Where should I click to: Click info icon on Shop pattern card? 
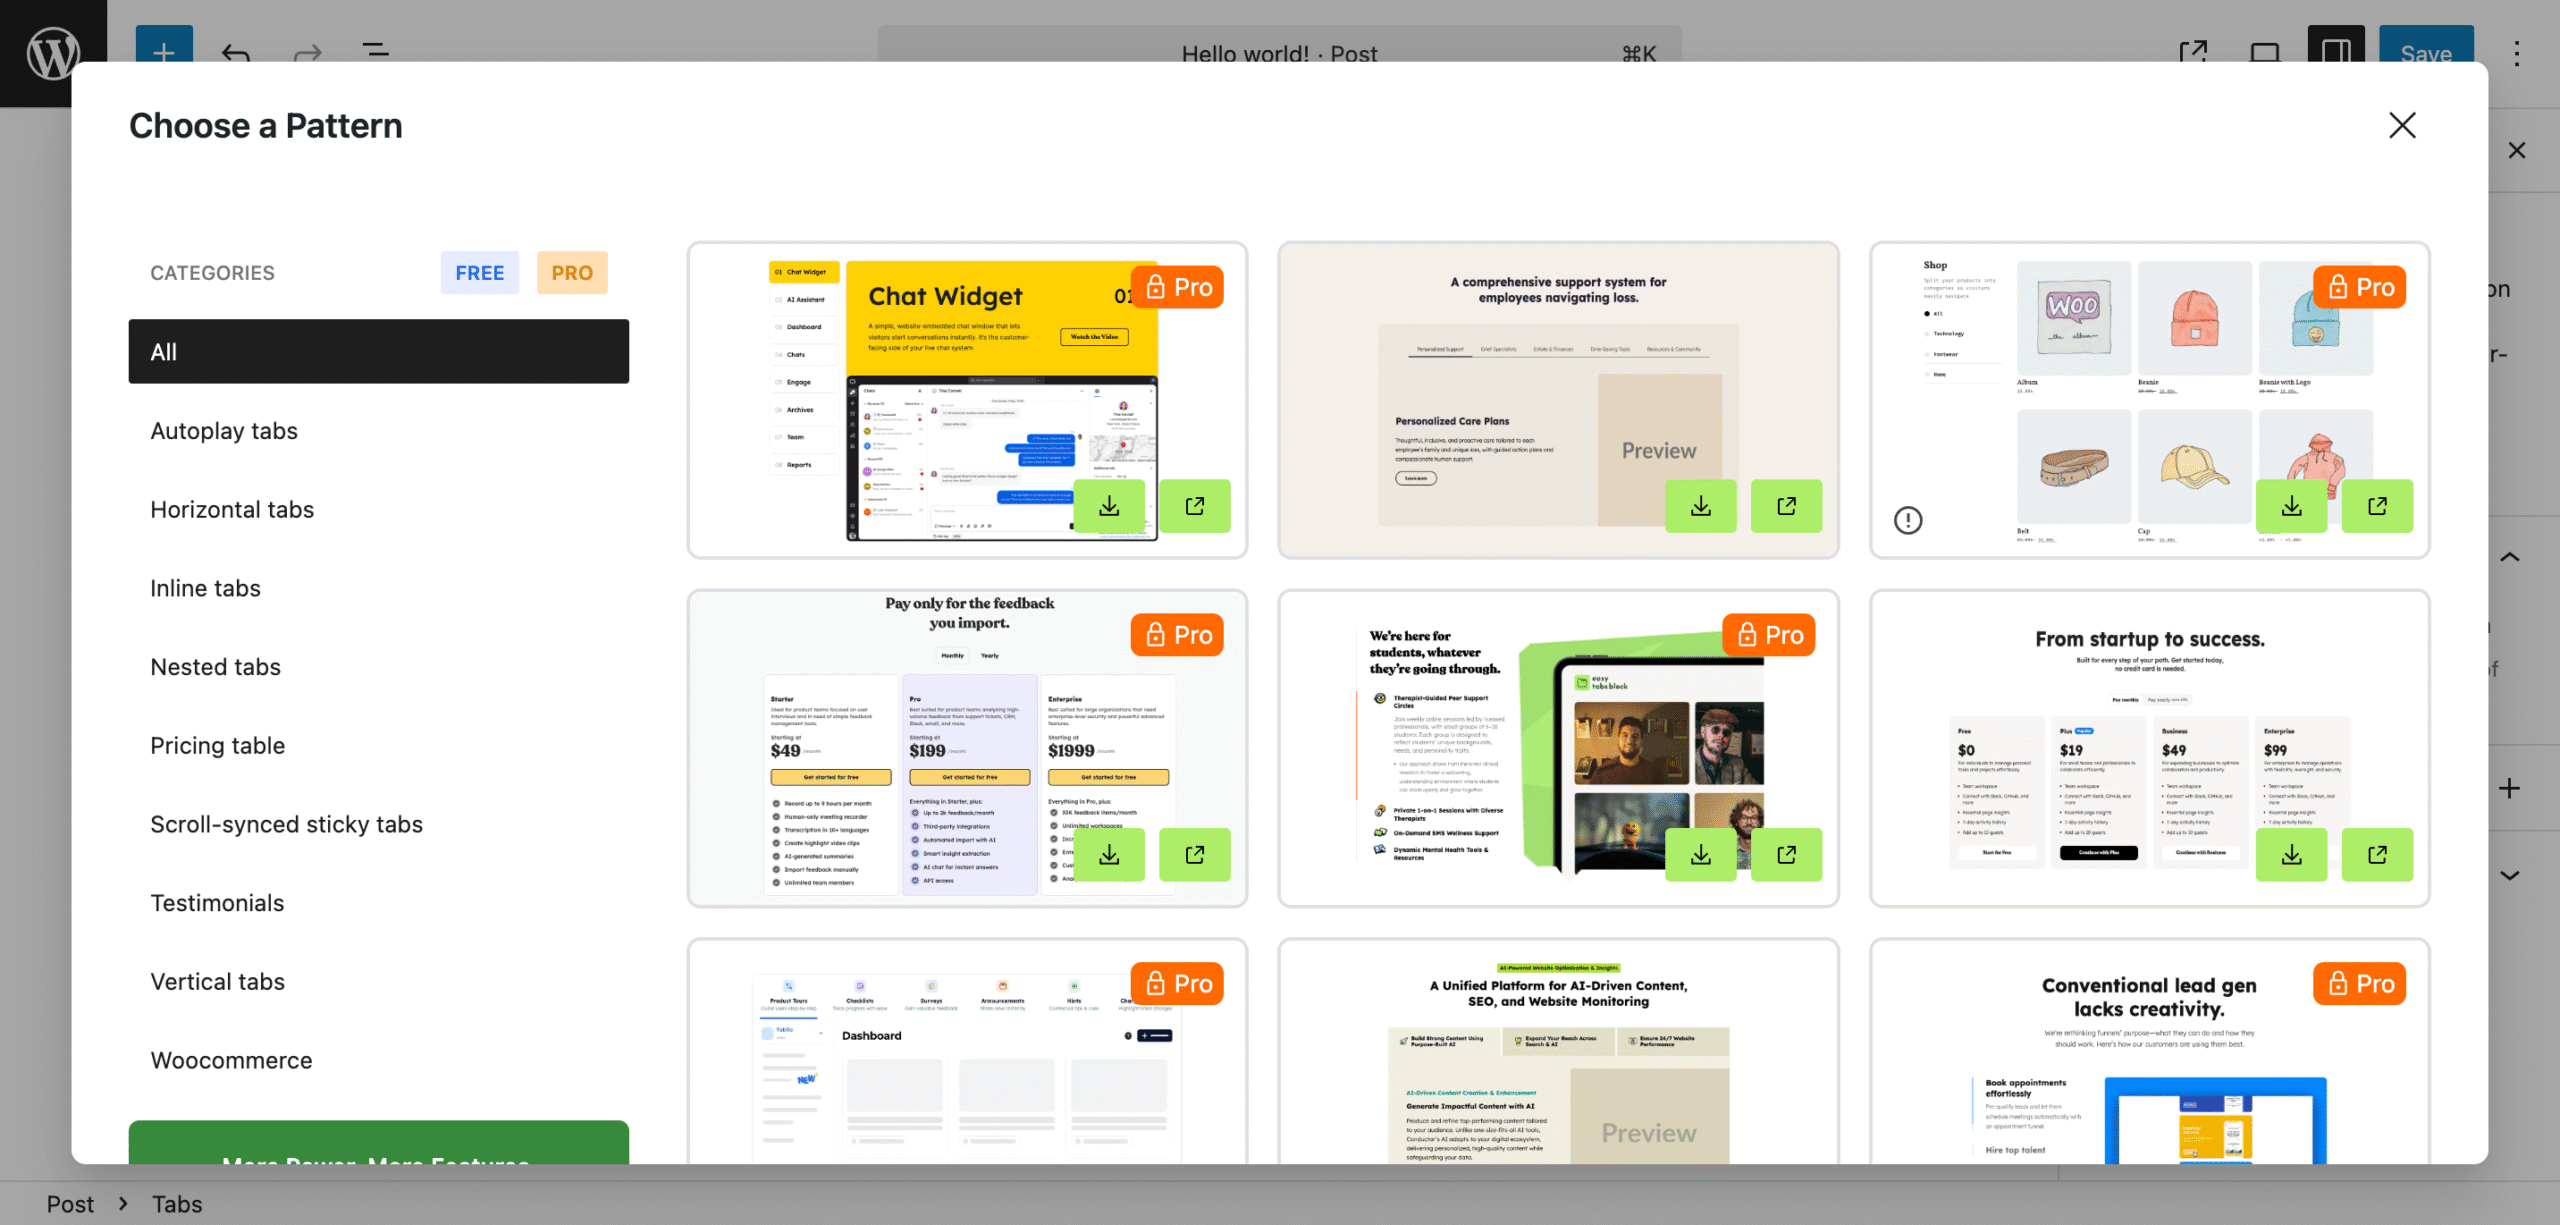(1908, 520)
